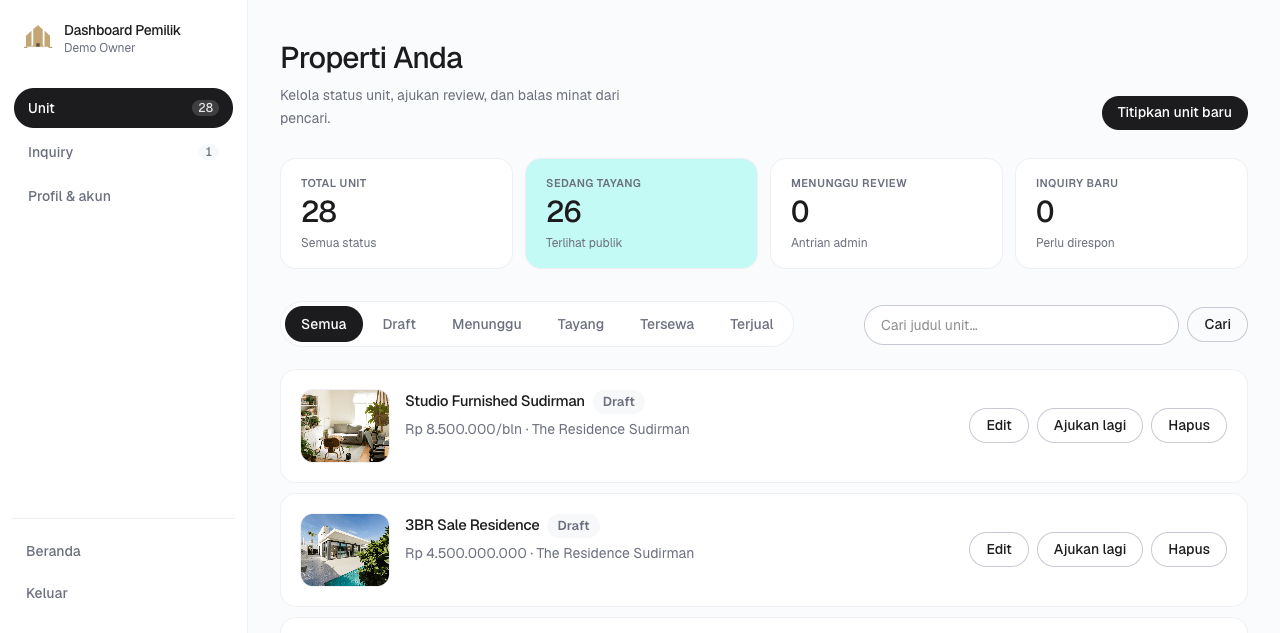Click the Rp 8.500.000/bln price text
Viewport: 1280px width, 633px height.
(464, 429)
